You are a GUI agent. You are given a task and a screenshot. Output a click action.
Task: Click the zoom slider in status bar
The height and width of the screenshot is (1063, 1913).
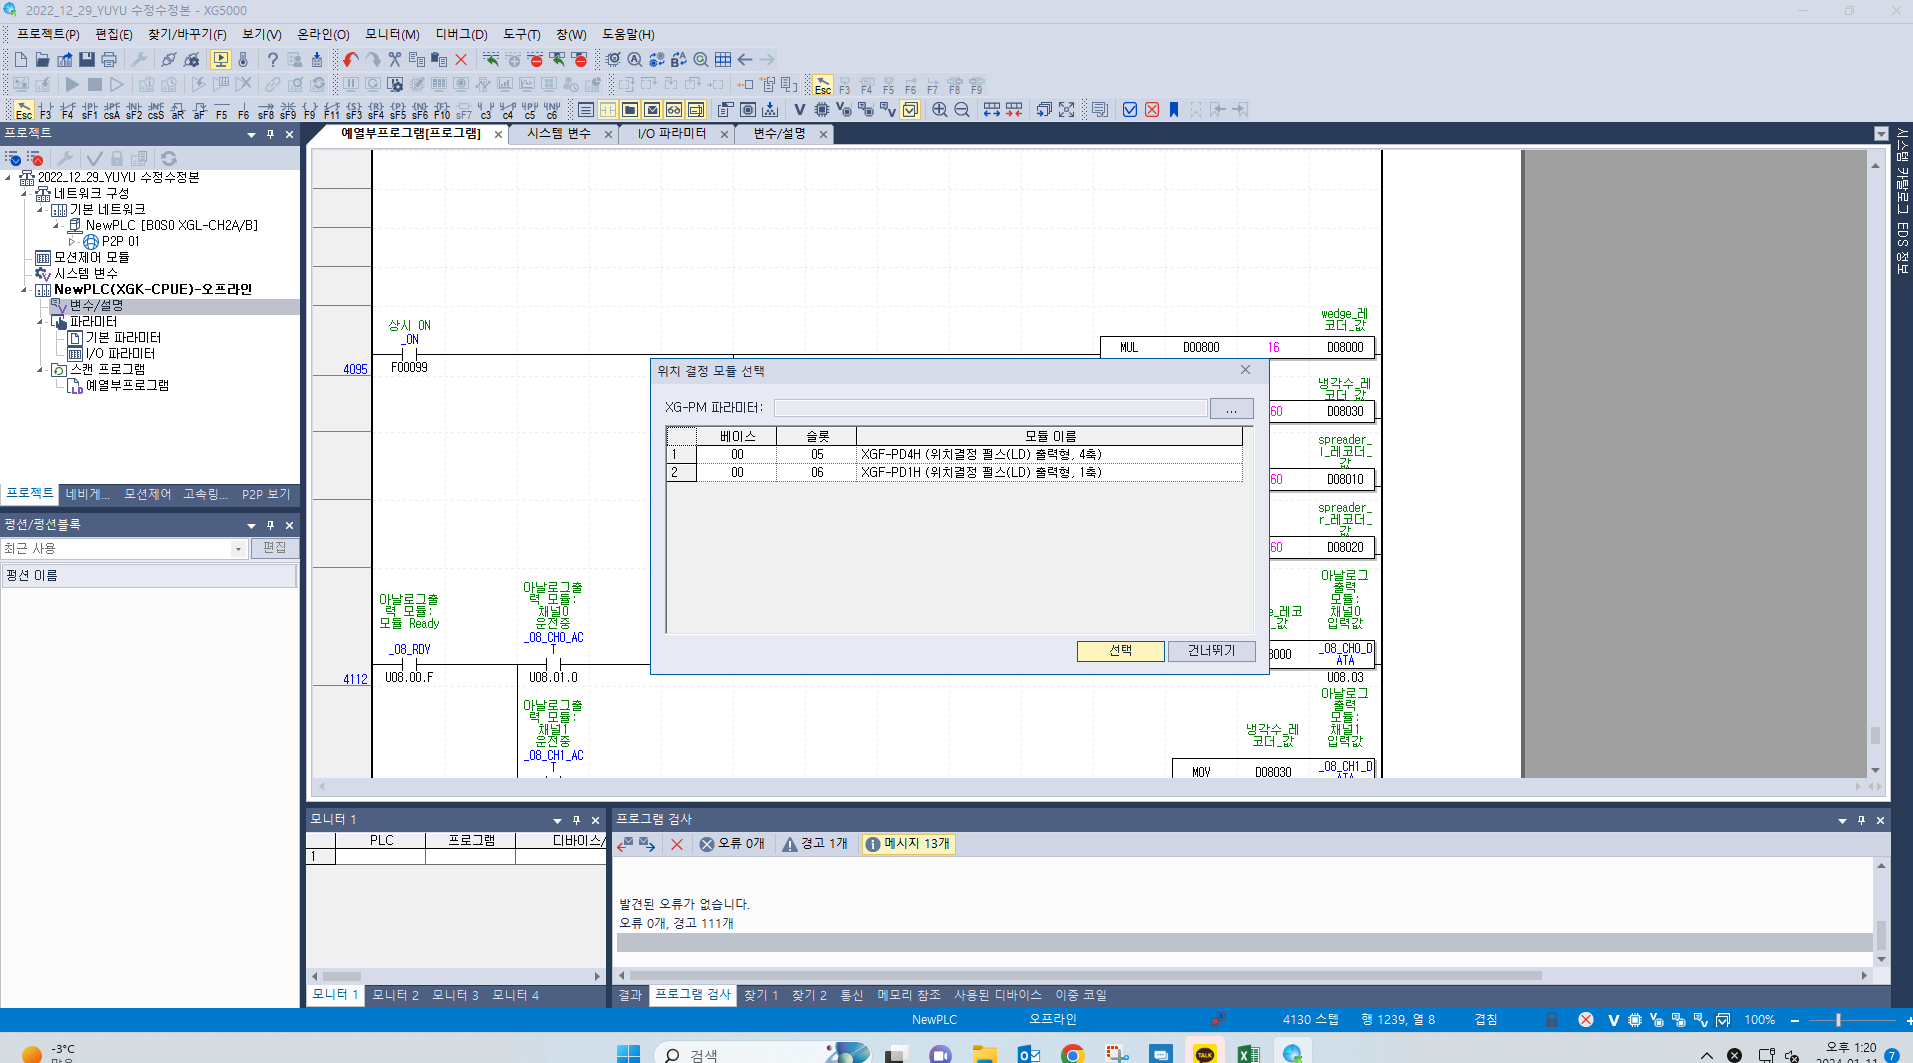1838,1020
